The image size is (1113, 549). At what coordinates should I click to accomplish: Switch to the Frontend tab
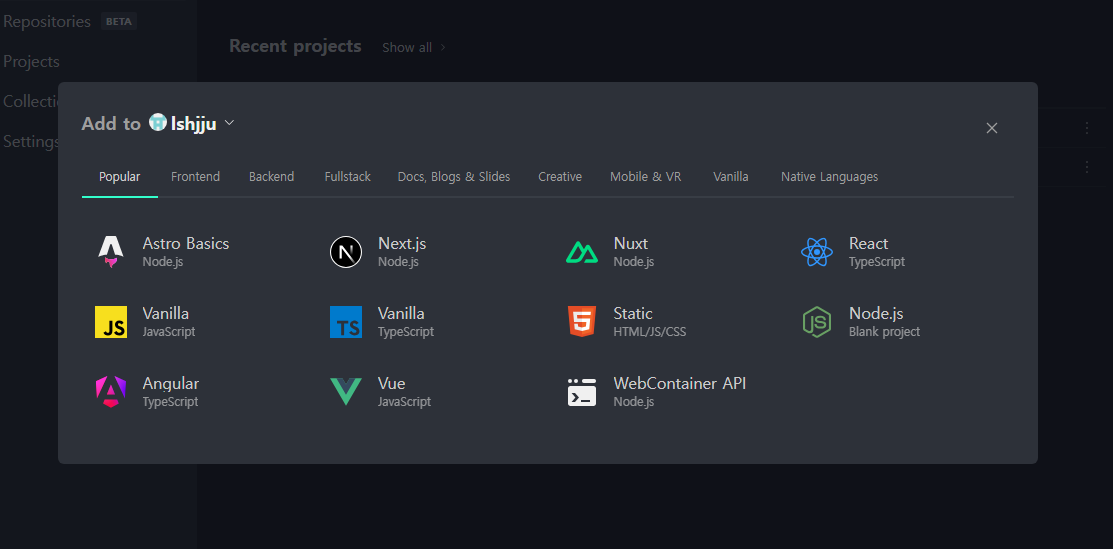pyautogui.click(x=195, y=177)
